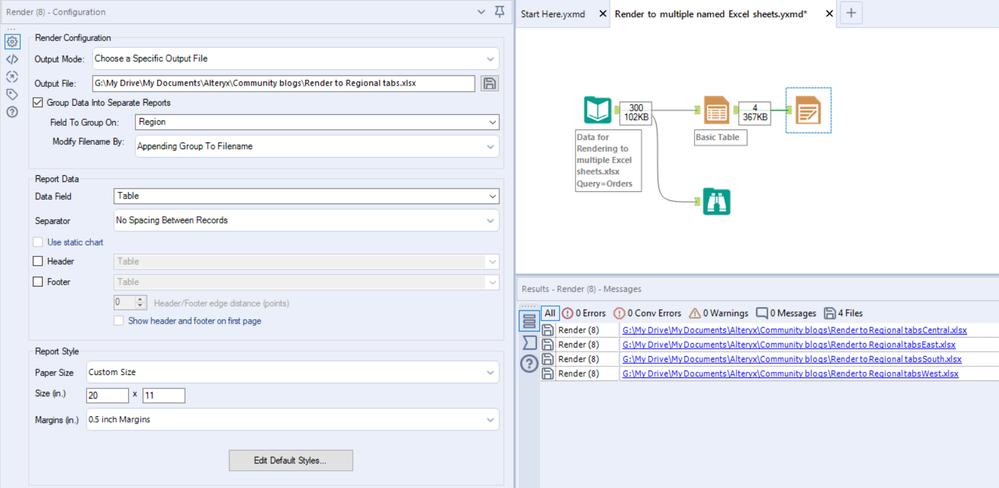Filter results by 4 Files
Image resolution: width=999 pixels, height=488 pixels.
[x=844, y=313]
